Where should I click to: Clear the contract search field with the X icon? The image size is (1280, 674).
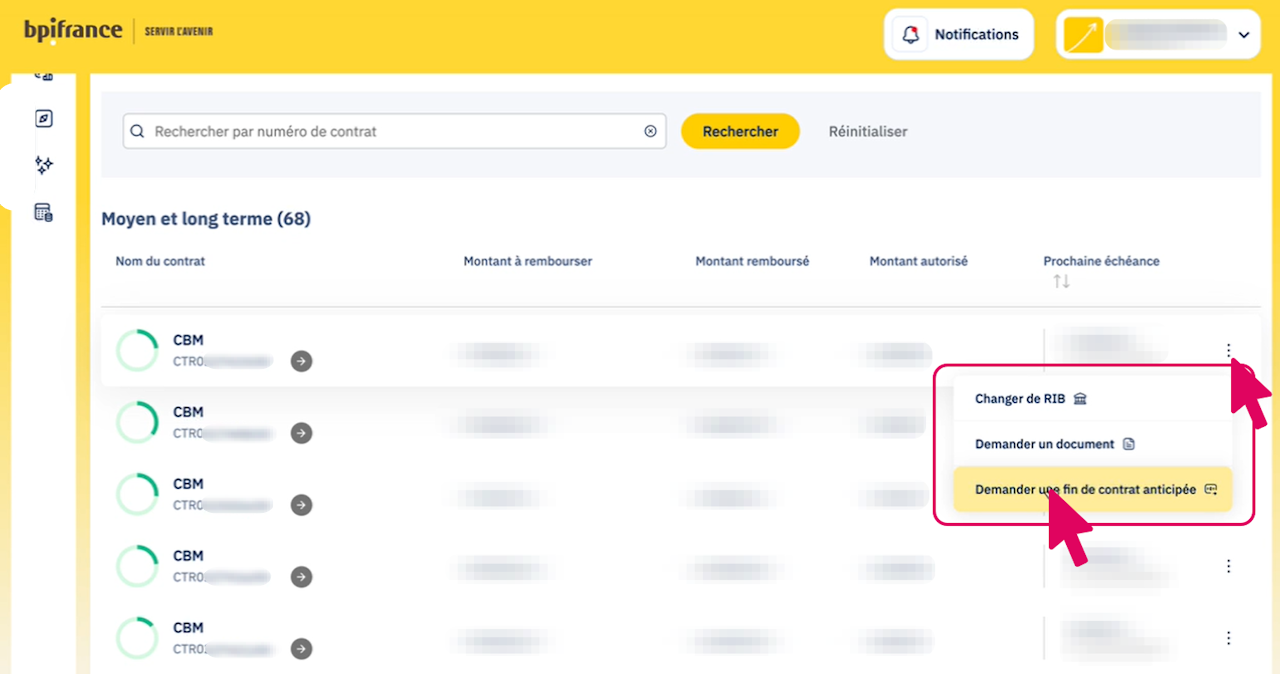pyautogui.click(x=650, y=131)
